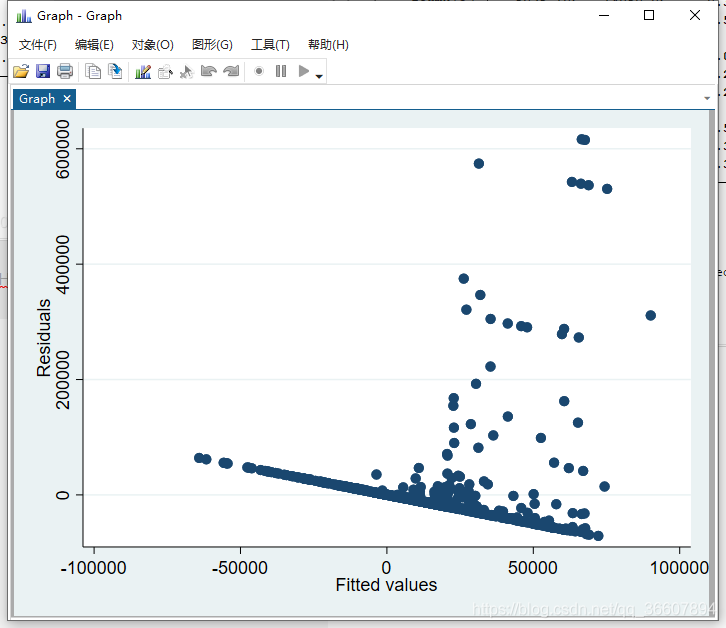Image resolution: width=726 pixels, height=628 pixels.
Task: Open the 工具(T) menu
Action: pyautogui.click(x=270, y=45)
